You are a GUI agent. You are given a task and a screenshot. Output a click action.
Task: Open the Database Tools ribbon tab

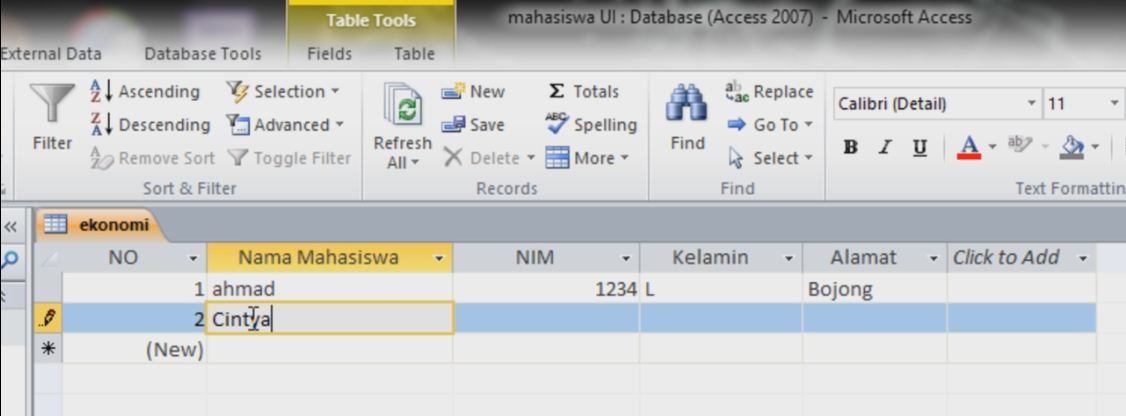(x=203, y=54)
